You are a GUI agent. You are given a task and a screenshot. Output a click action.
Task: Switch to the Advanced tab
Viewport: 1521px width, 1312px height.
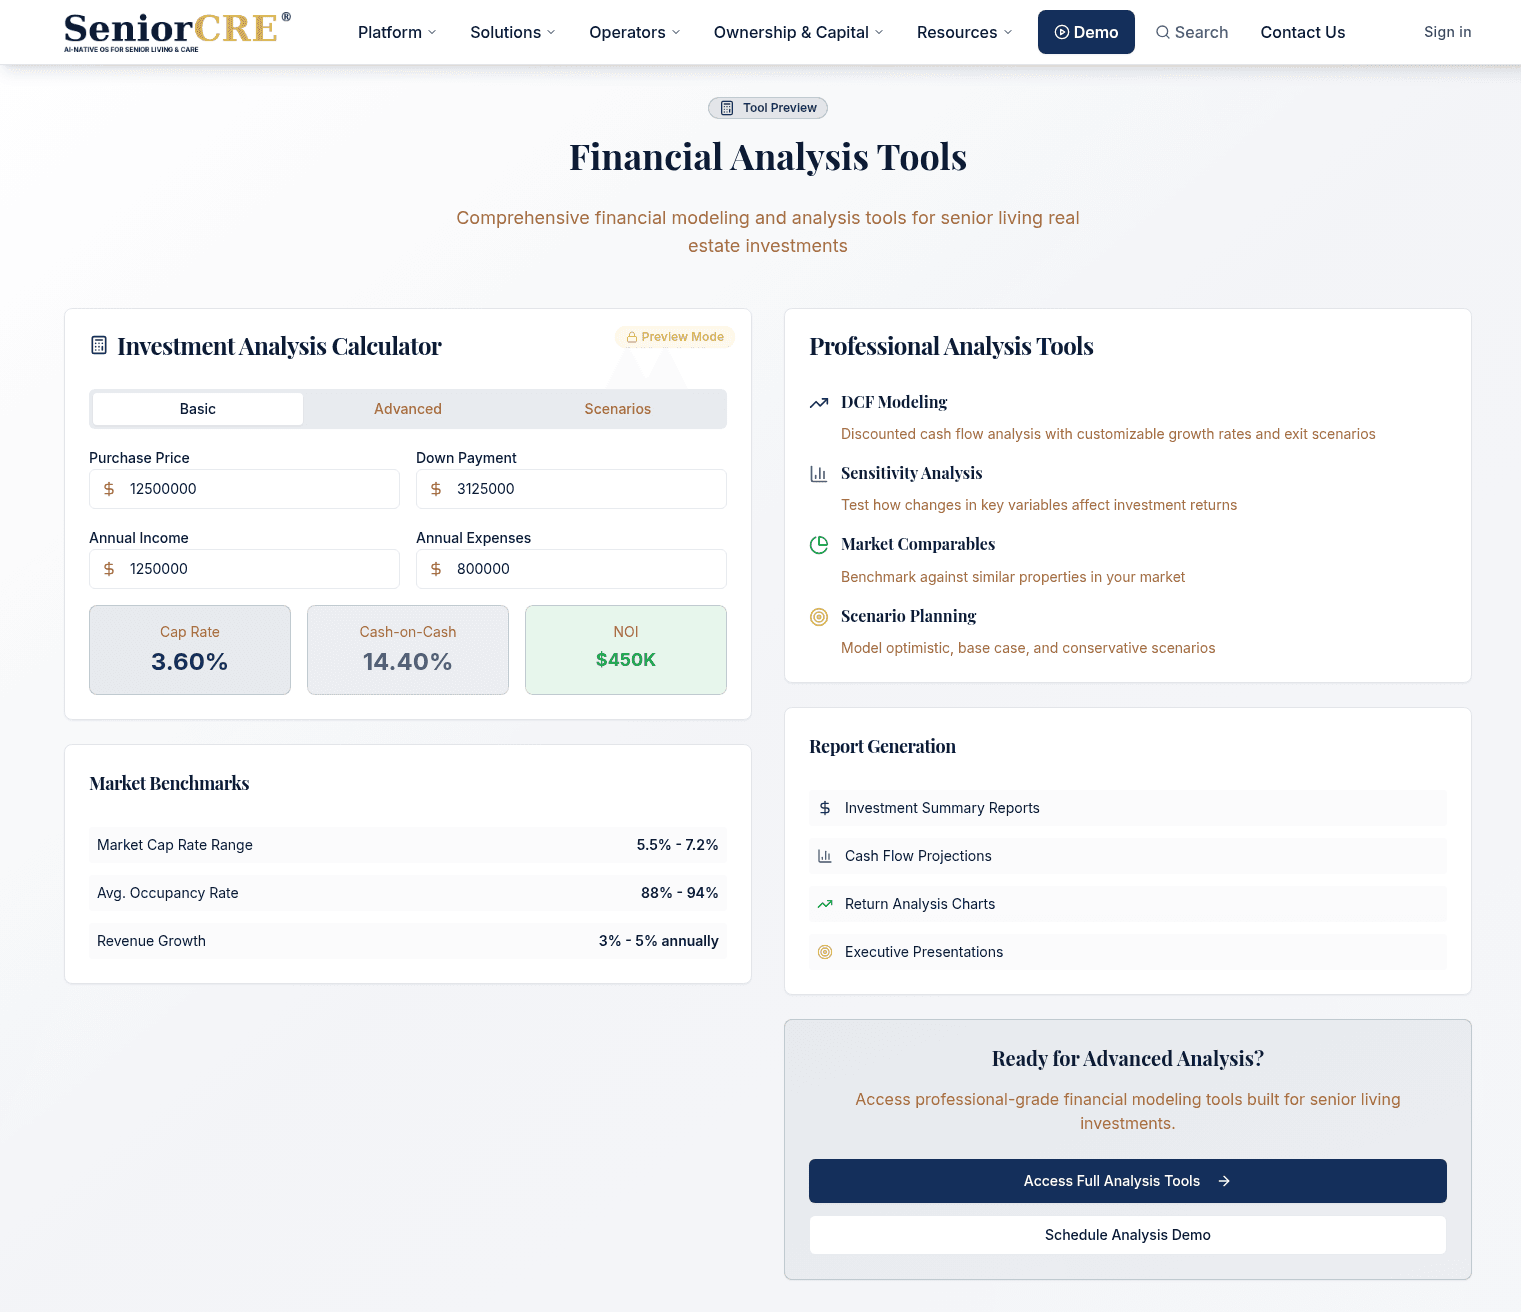408,409
